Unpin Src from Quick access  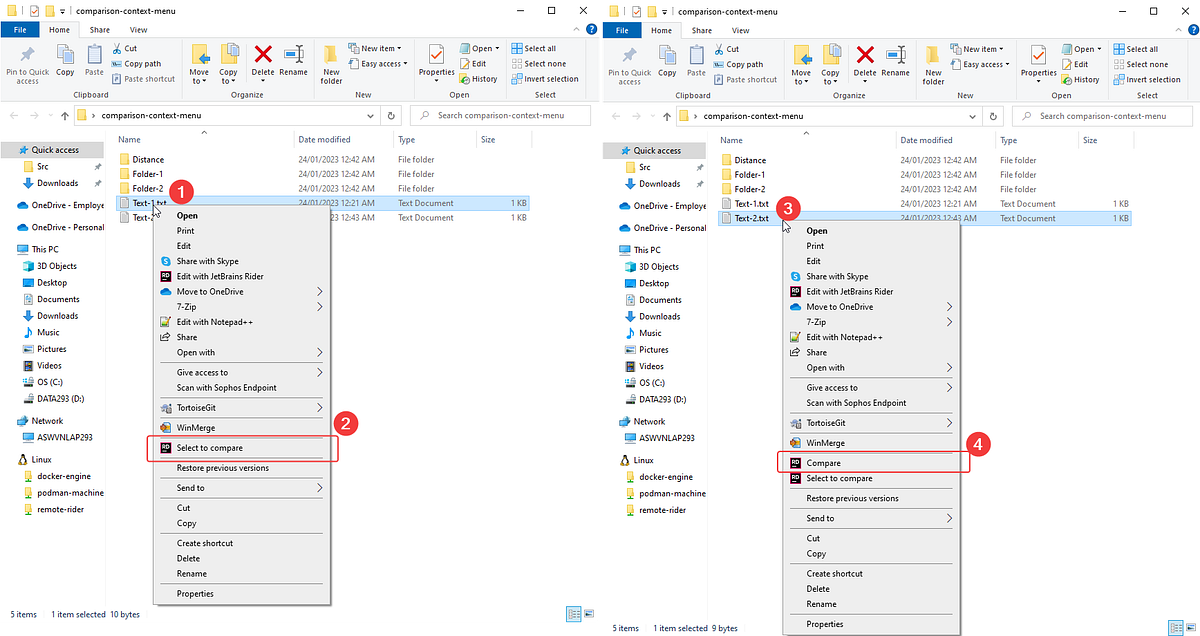coord(99,166)
